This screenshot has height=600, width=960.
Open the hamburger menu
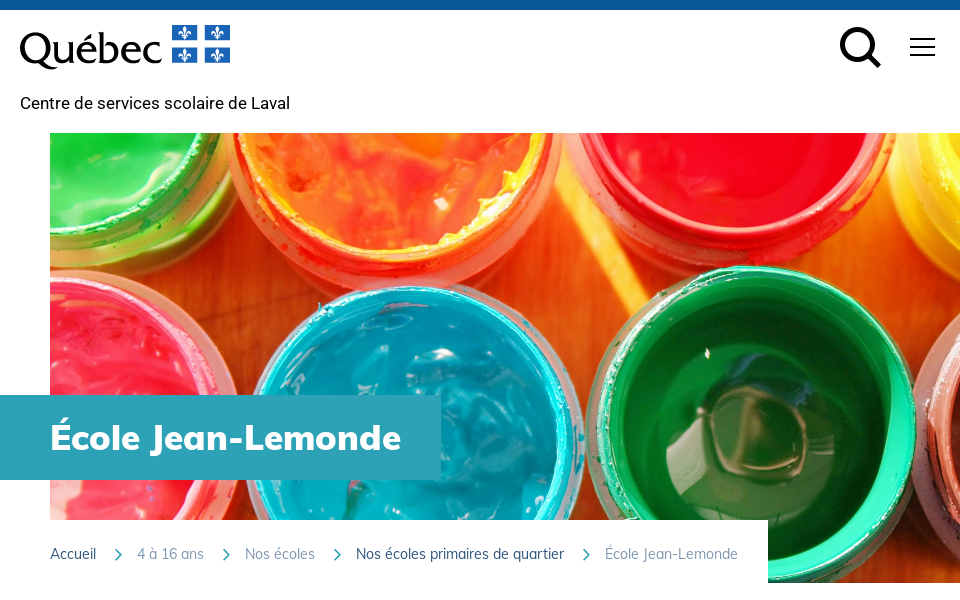(922, 47)
